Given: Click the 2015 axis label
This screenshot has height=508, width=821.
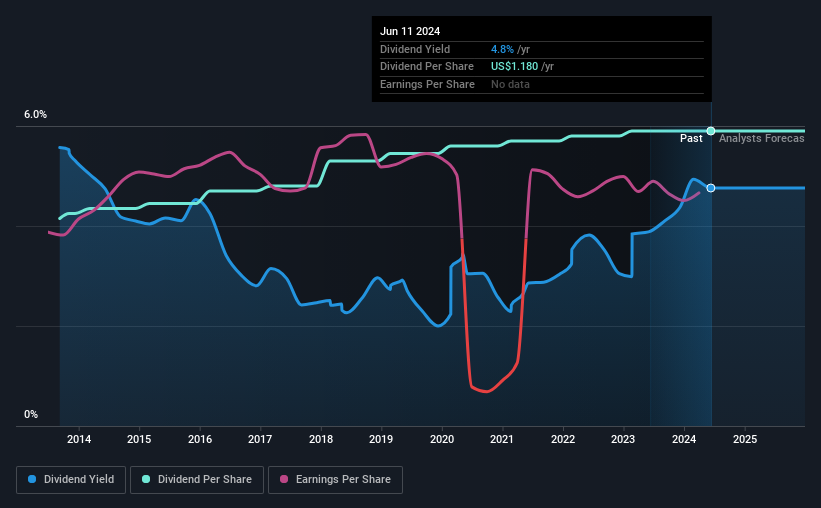Looking at the screenshot, I should (x=139, y=439).
